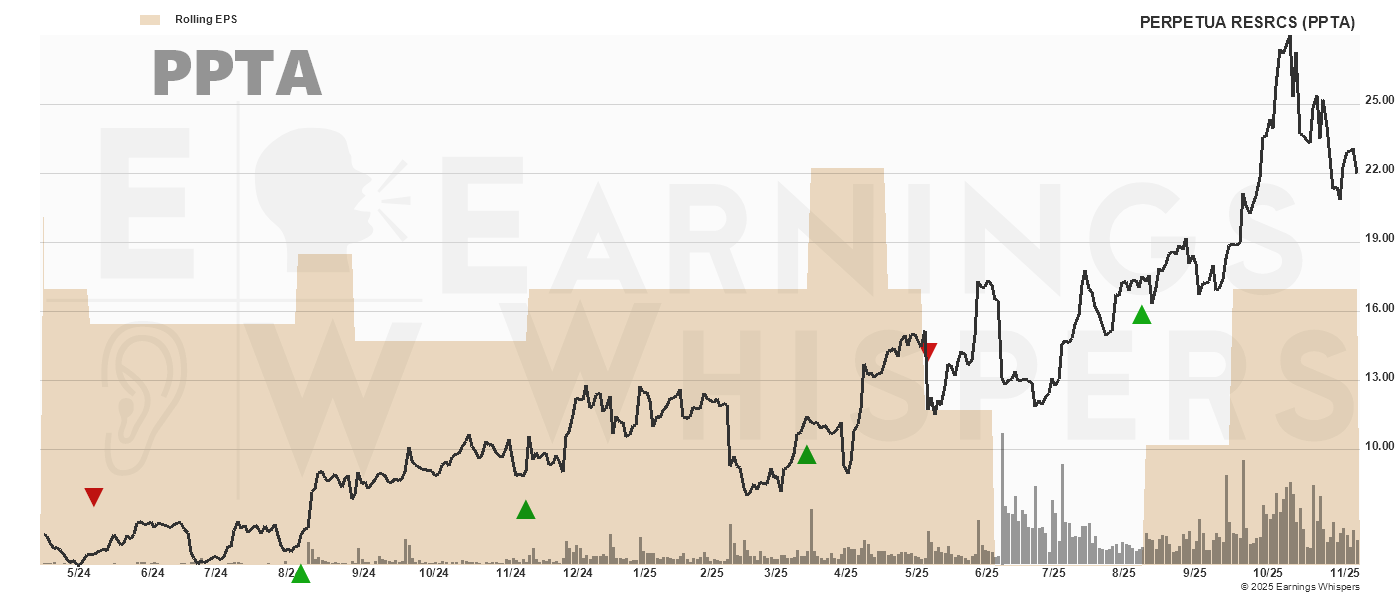Select the green earnings triangle near 11/24
Image resolution: width=1400 pixels, height=600 pixels.
526,510
